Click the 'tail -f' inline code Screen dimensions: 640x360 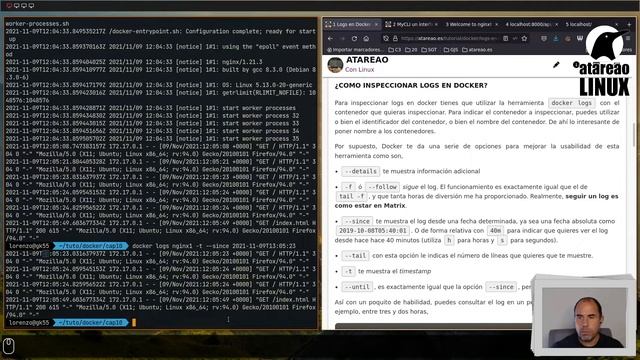(352, 196)
